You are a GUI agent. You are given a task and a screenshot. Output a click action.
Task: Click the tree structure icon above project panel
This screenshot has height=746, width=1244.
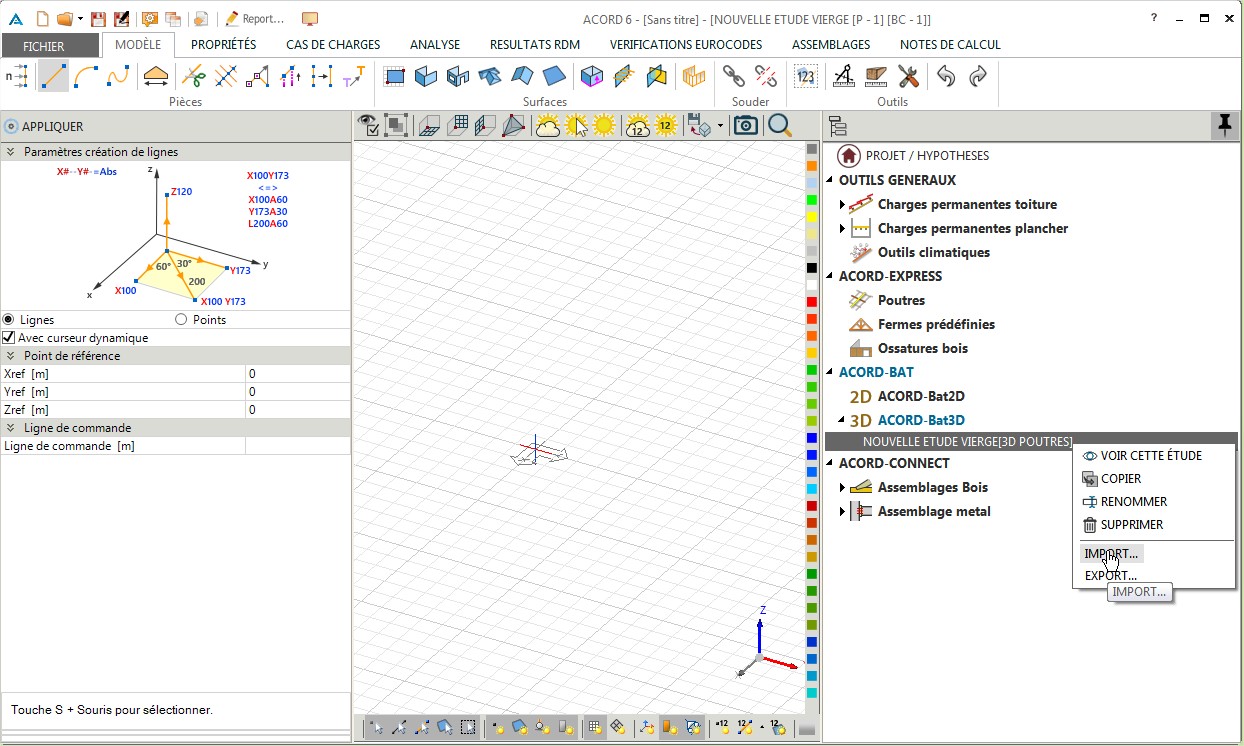point(838,126)
